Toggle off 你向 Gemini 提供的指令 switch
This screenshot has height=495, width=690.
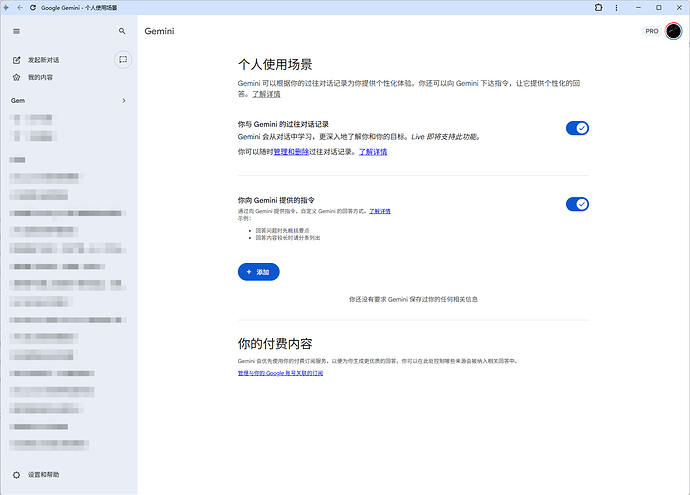click(x=577, y=204)
